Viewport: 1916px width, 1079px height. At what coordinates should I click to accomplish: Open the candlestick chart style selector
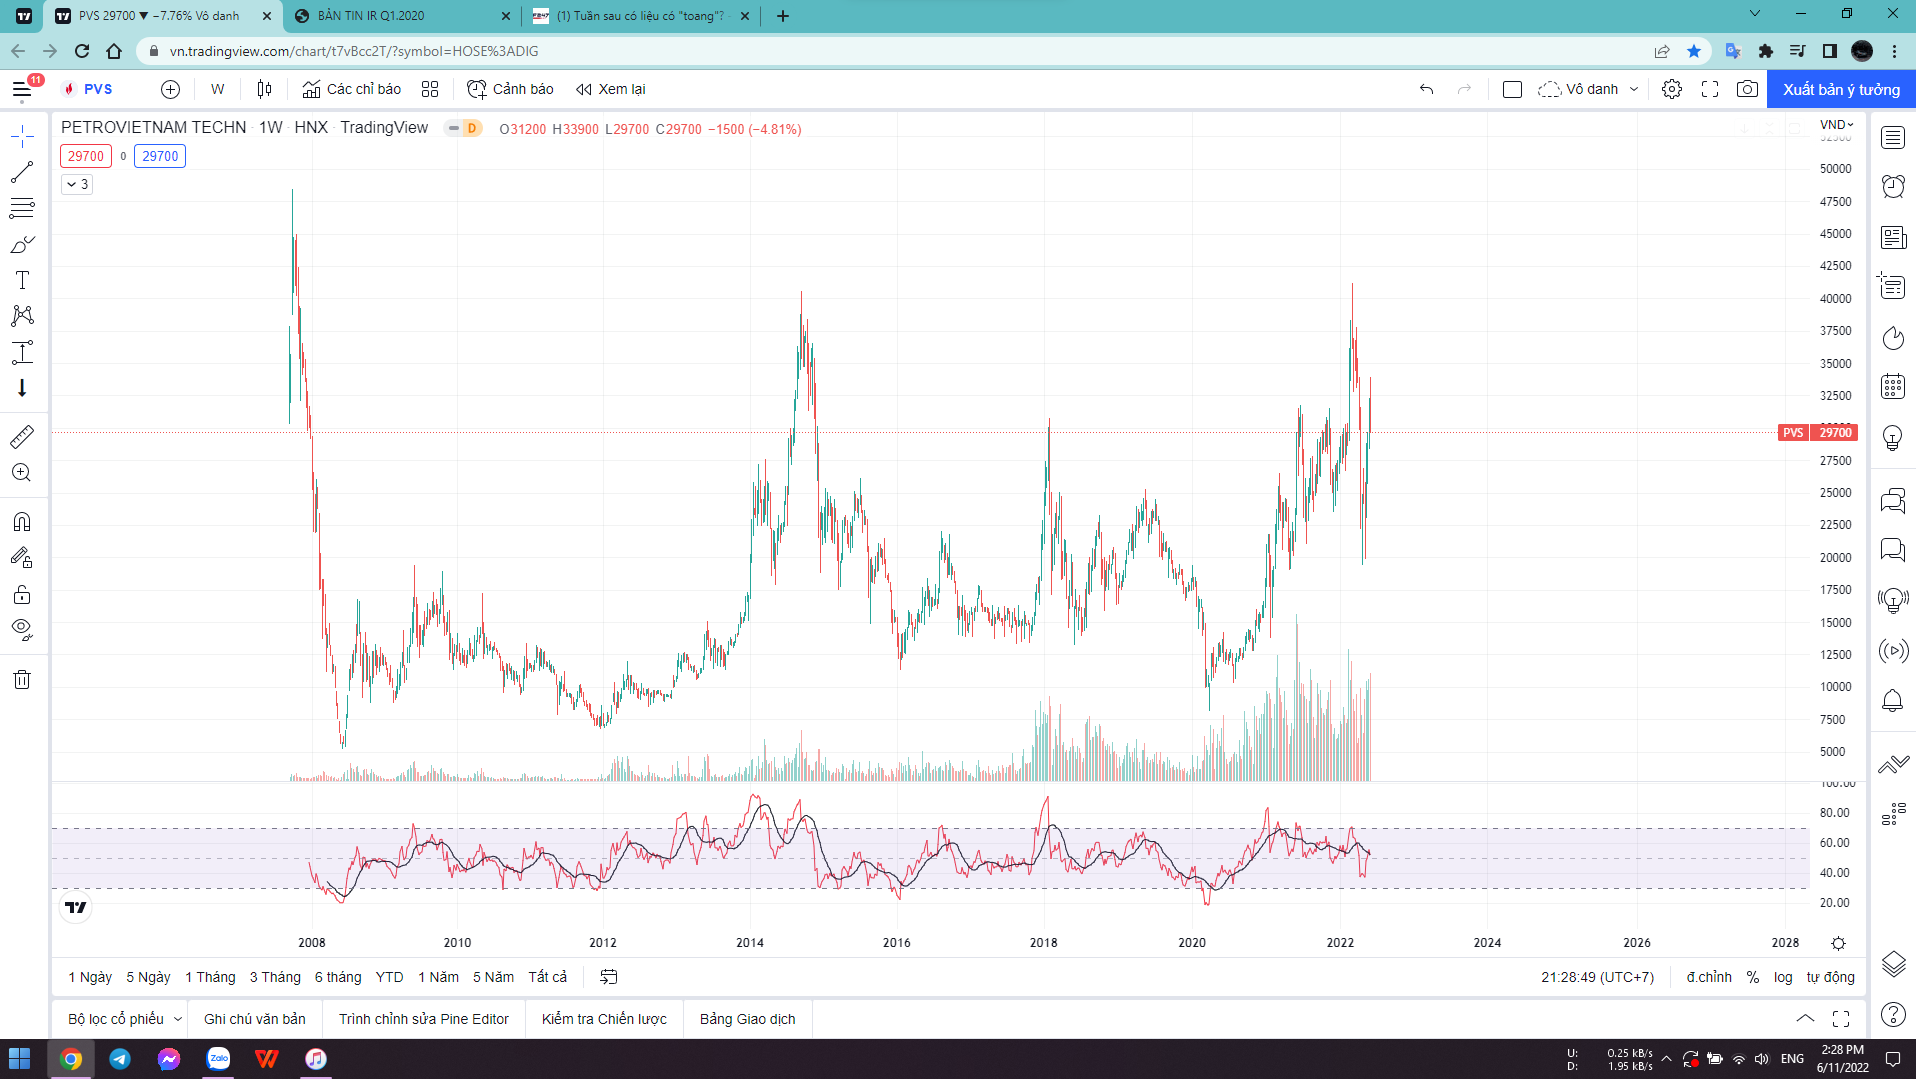pos(264,89)
